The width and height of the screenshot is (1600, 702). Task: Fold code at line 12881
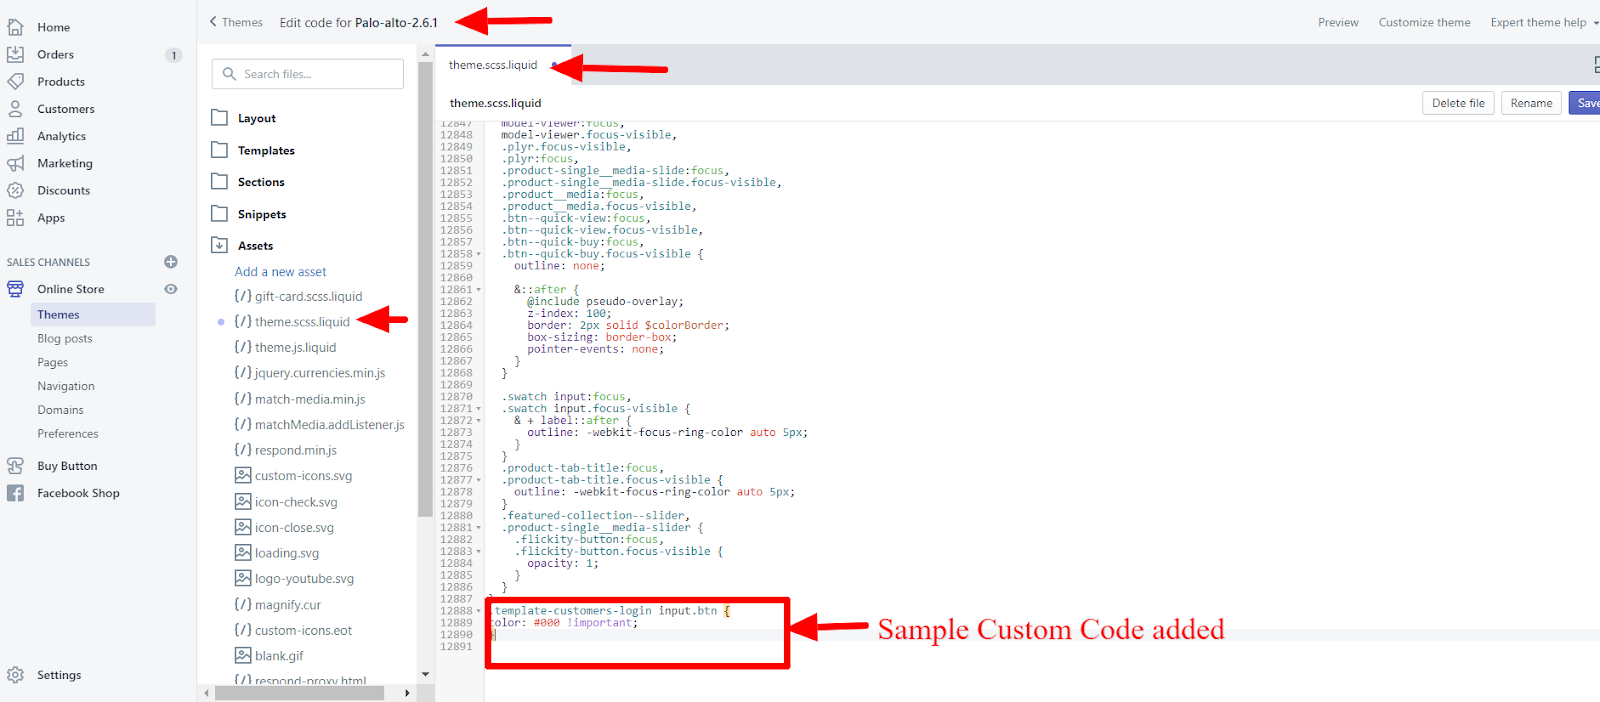[478, 528]
